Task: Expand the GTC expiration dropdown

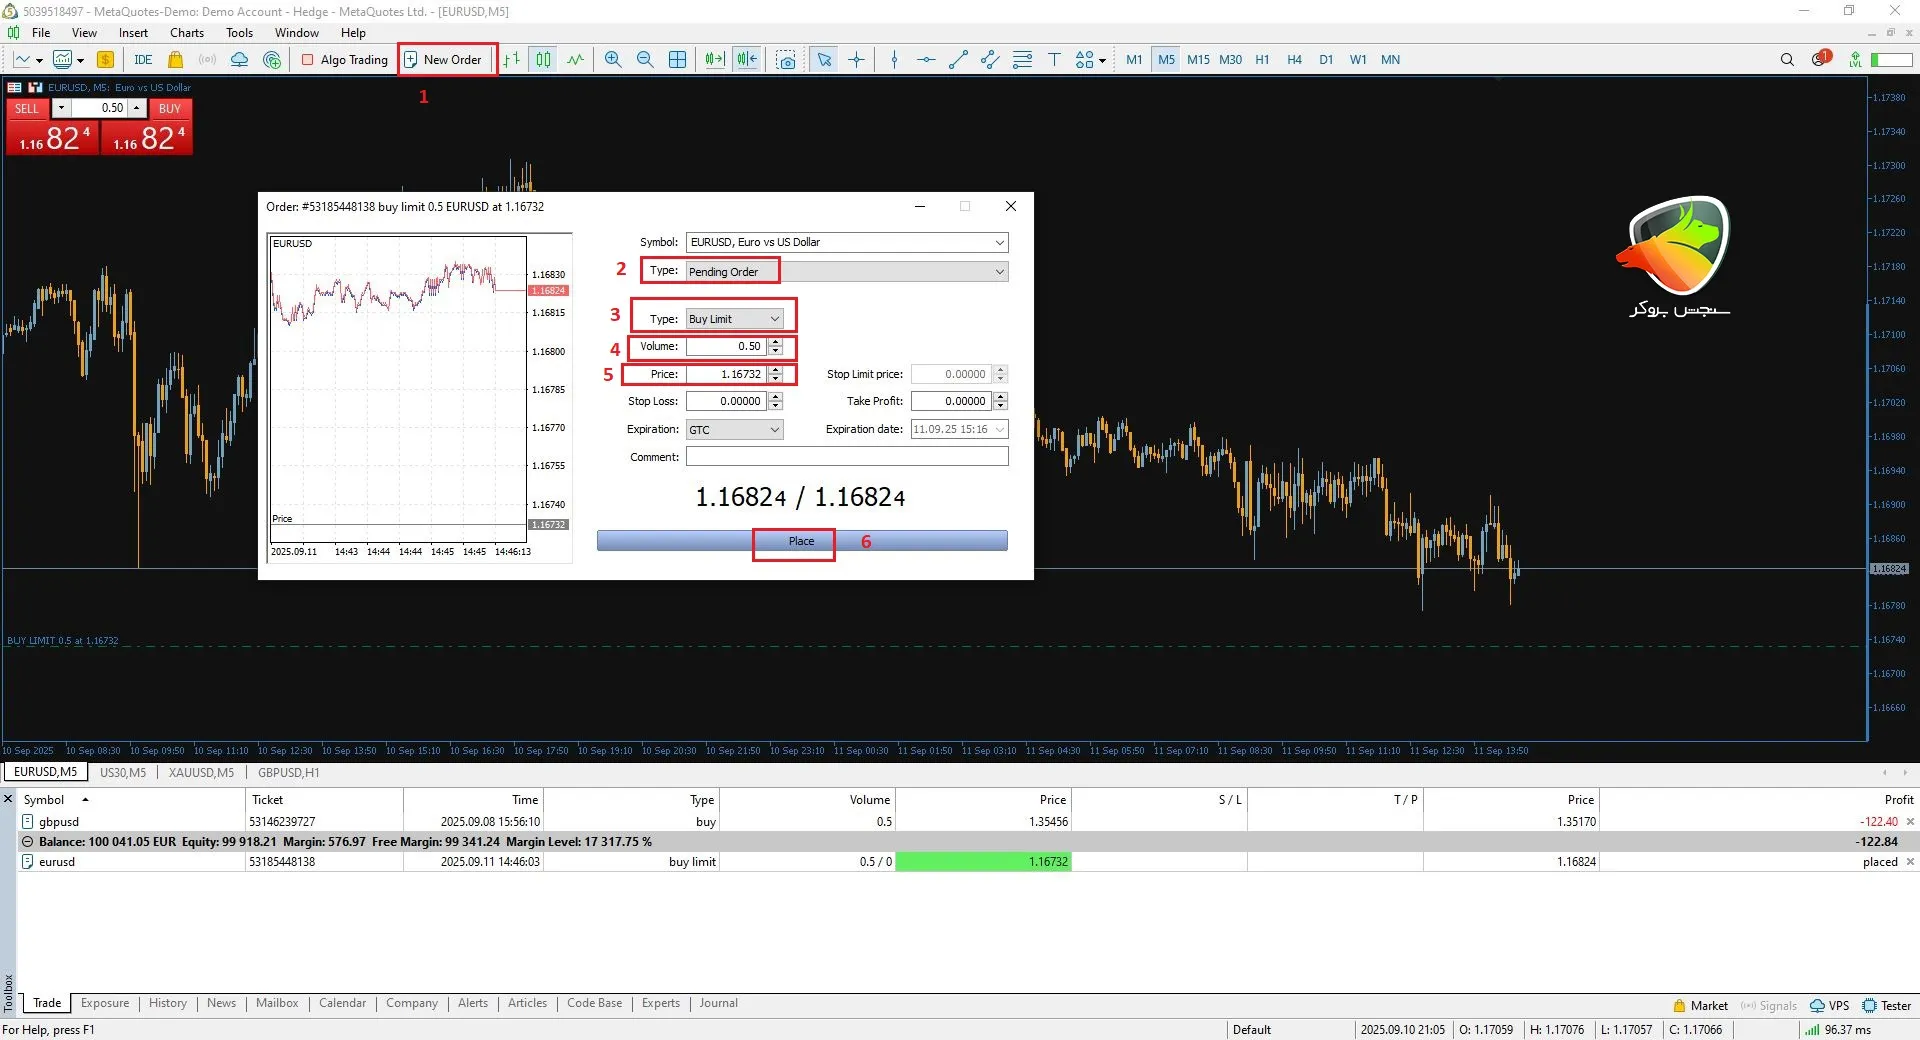Action: [x=774, y=430]
